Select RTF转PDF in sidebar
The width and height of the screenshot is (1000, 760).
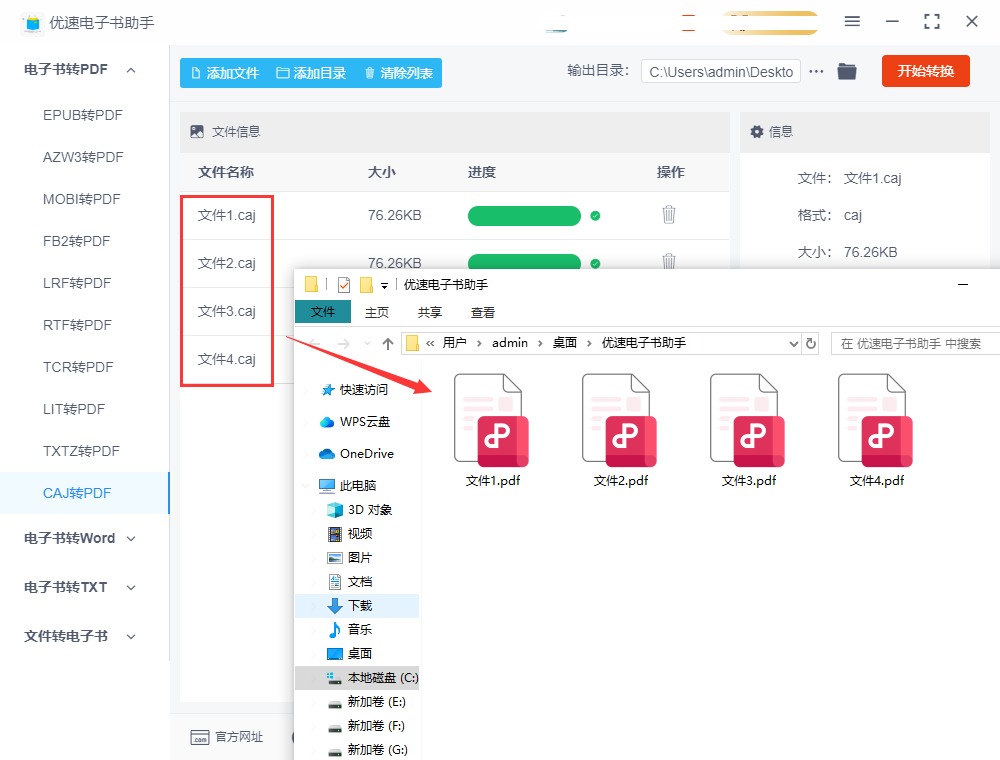pyautogui.click(x=77, y=325)
